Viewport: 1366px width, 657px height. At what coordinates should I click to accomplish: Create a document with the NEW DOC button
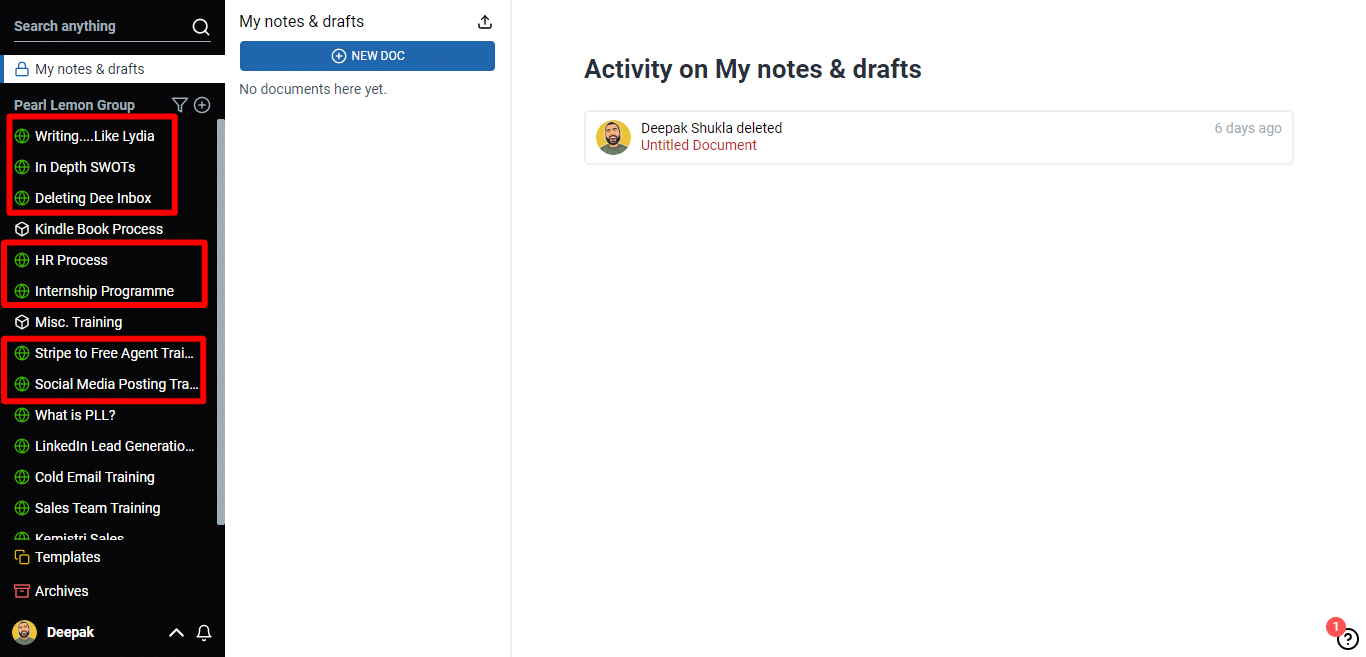[367, 56]
